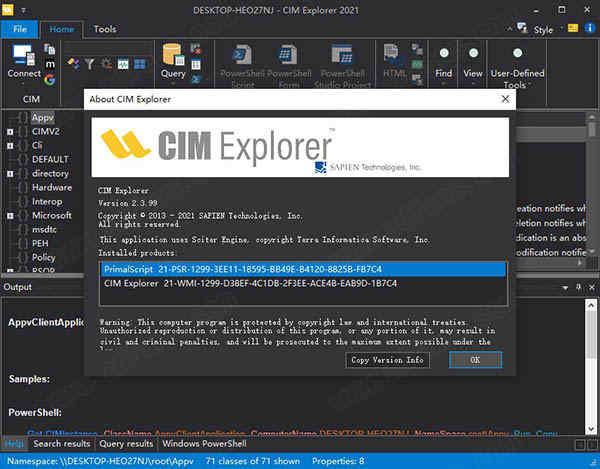Search with the Google icon
This screenshot has height=469, width=600.
click(50, 80)
